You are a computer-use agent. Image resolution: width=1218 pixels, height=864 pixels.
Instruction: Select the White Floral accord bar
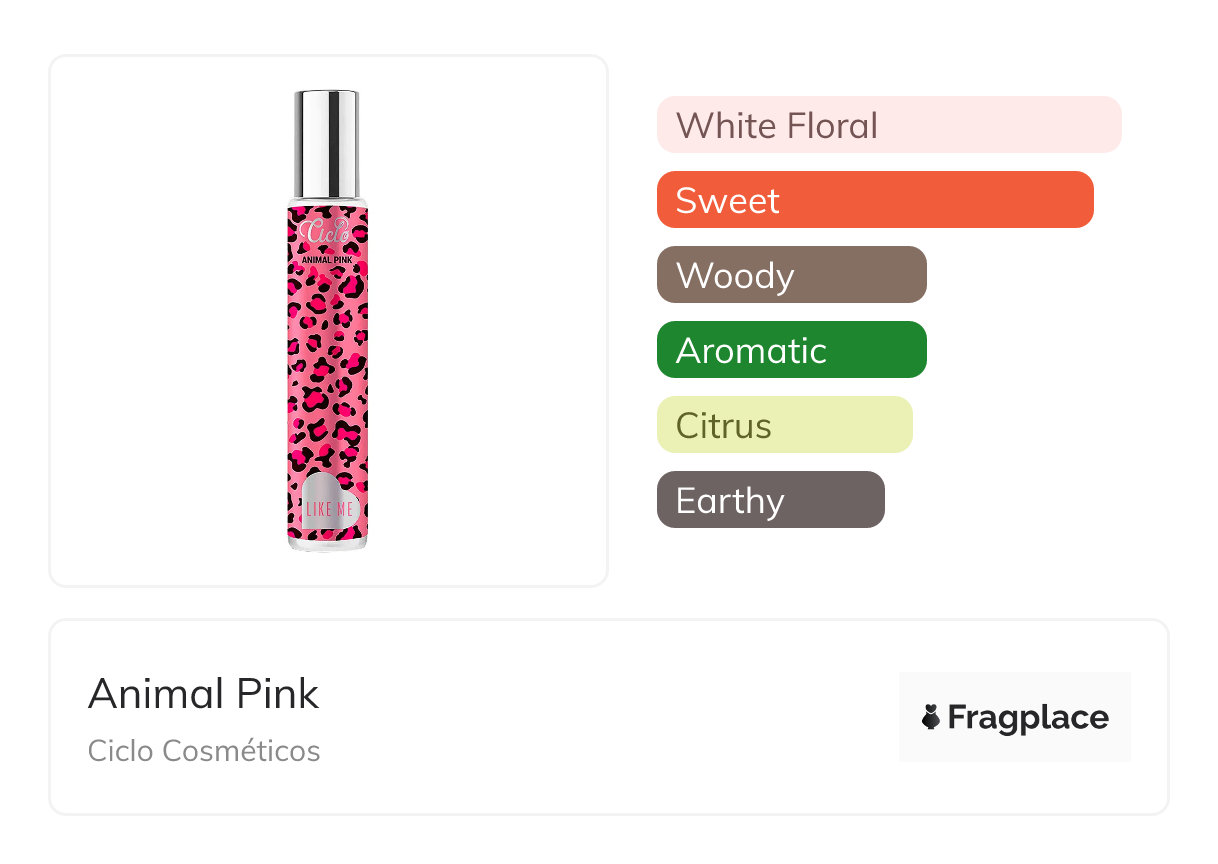pyautogui.click(x=889, y=125)
